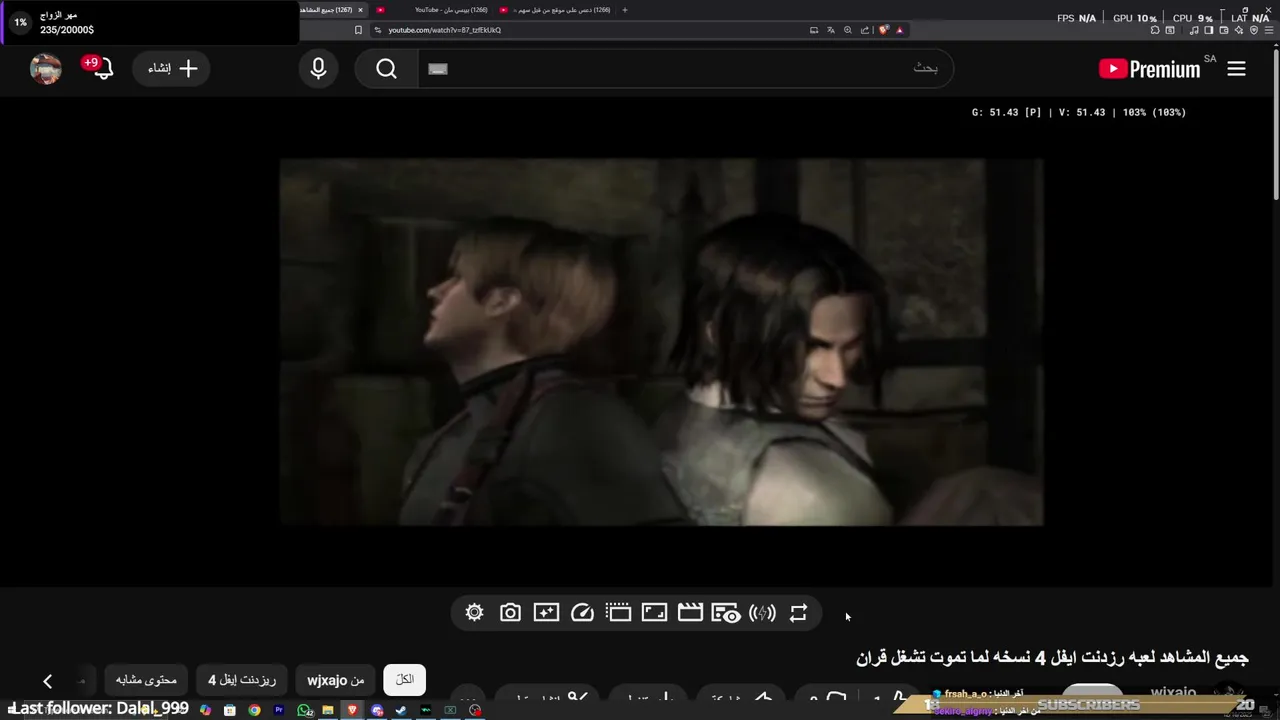Open the playback speed gauge icon
1280x720 pixels.
point(582,613)
